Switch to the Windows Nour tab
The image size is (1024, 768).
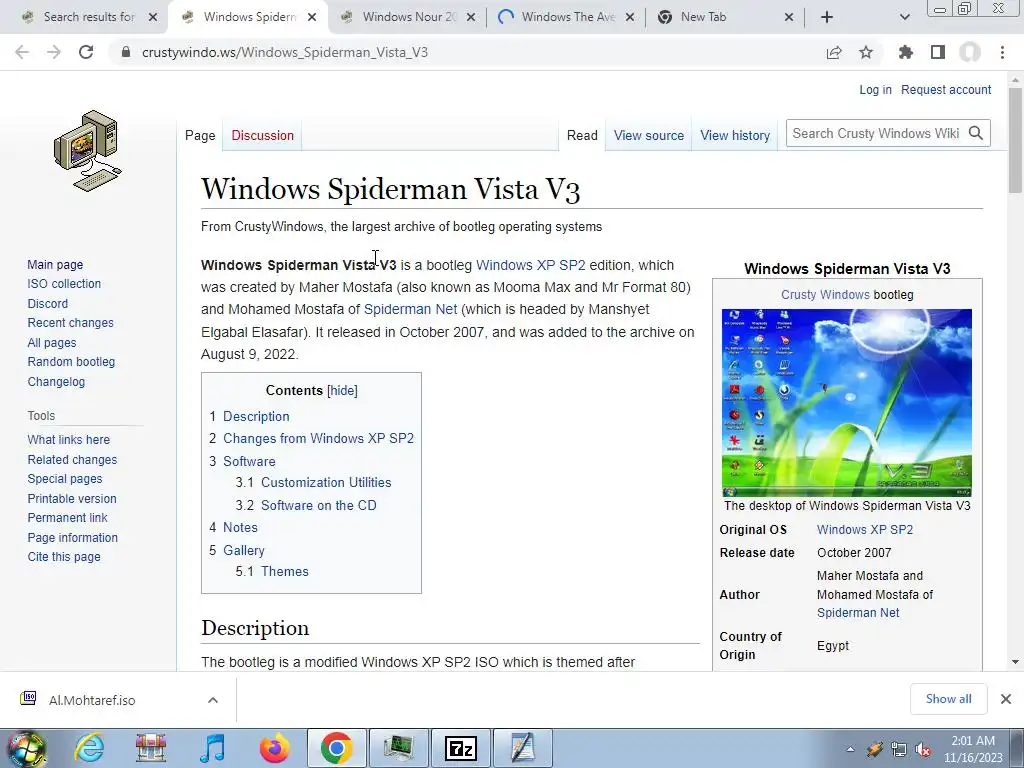[409, 17]
